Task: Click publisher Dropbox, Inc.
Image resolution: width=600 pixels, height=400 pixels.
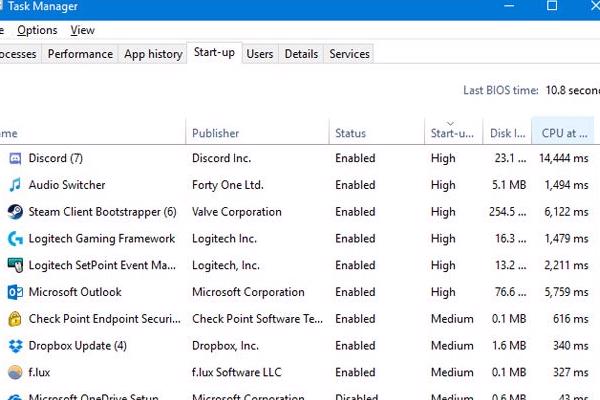Action: click(225, 346)
